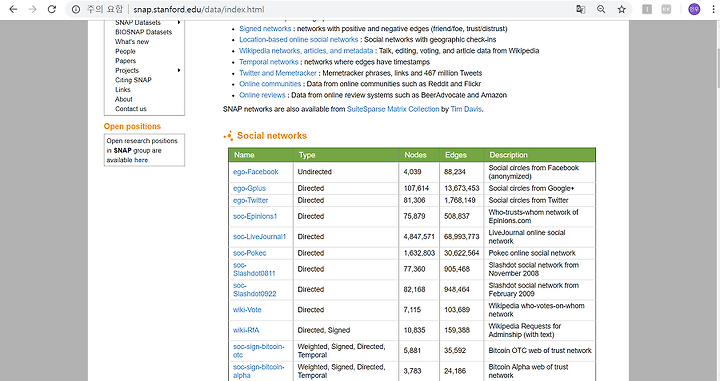Open the purple profile avatar
The image size is (720, 381).
694,9
